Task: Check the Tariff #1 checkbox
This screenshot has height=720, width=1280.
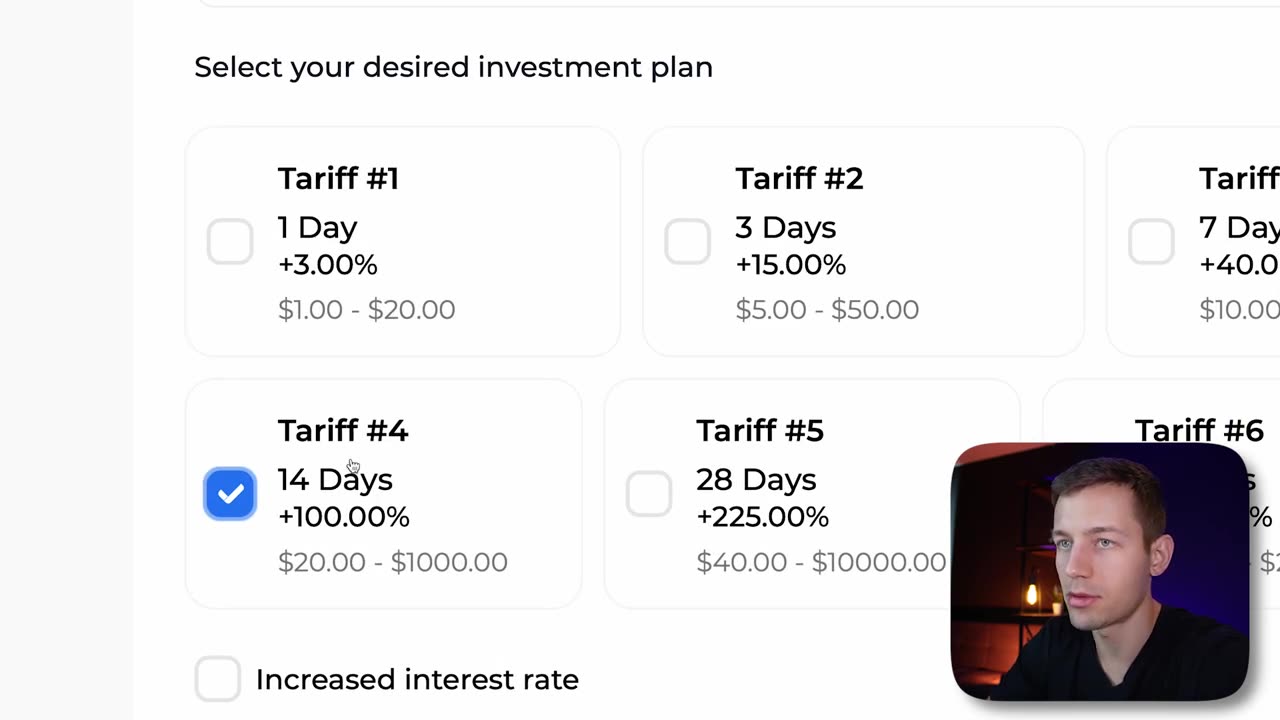Action: click(230, 242)
